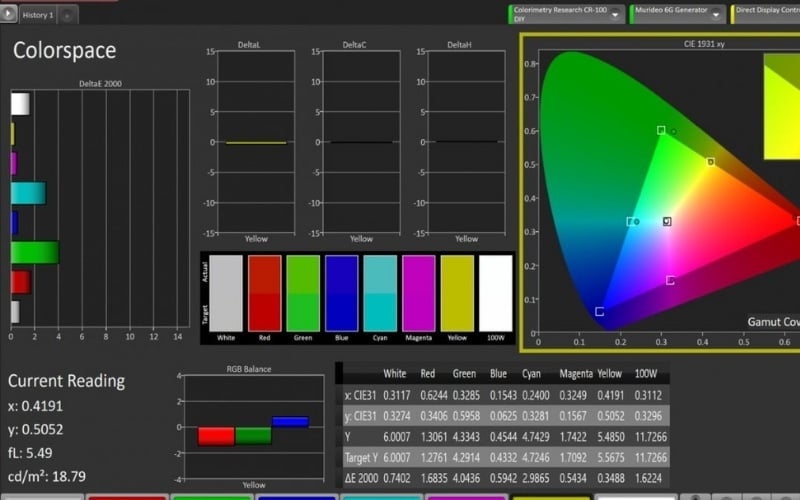Click the red bar in DeltaE 2000 chart

20,282
